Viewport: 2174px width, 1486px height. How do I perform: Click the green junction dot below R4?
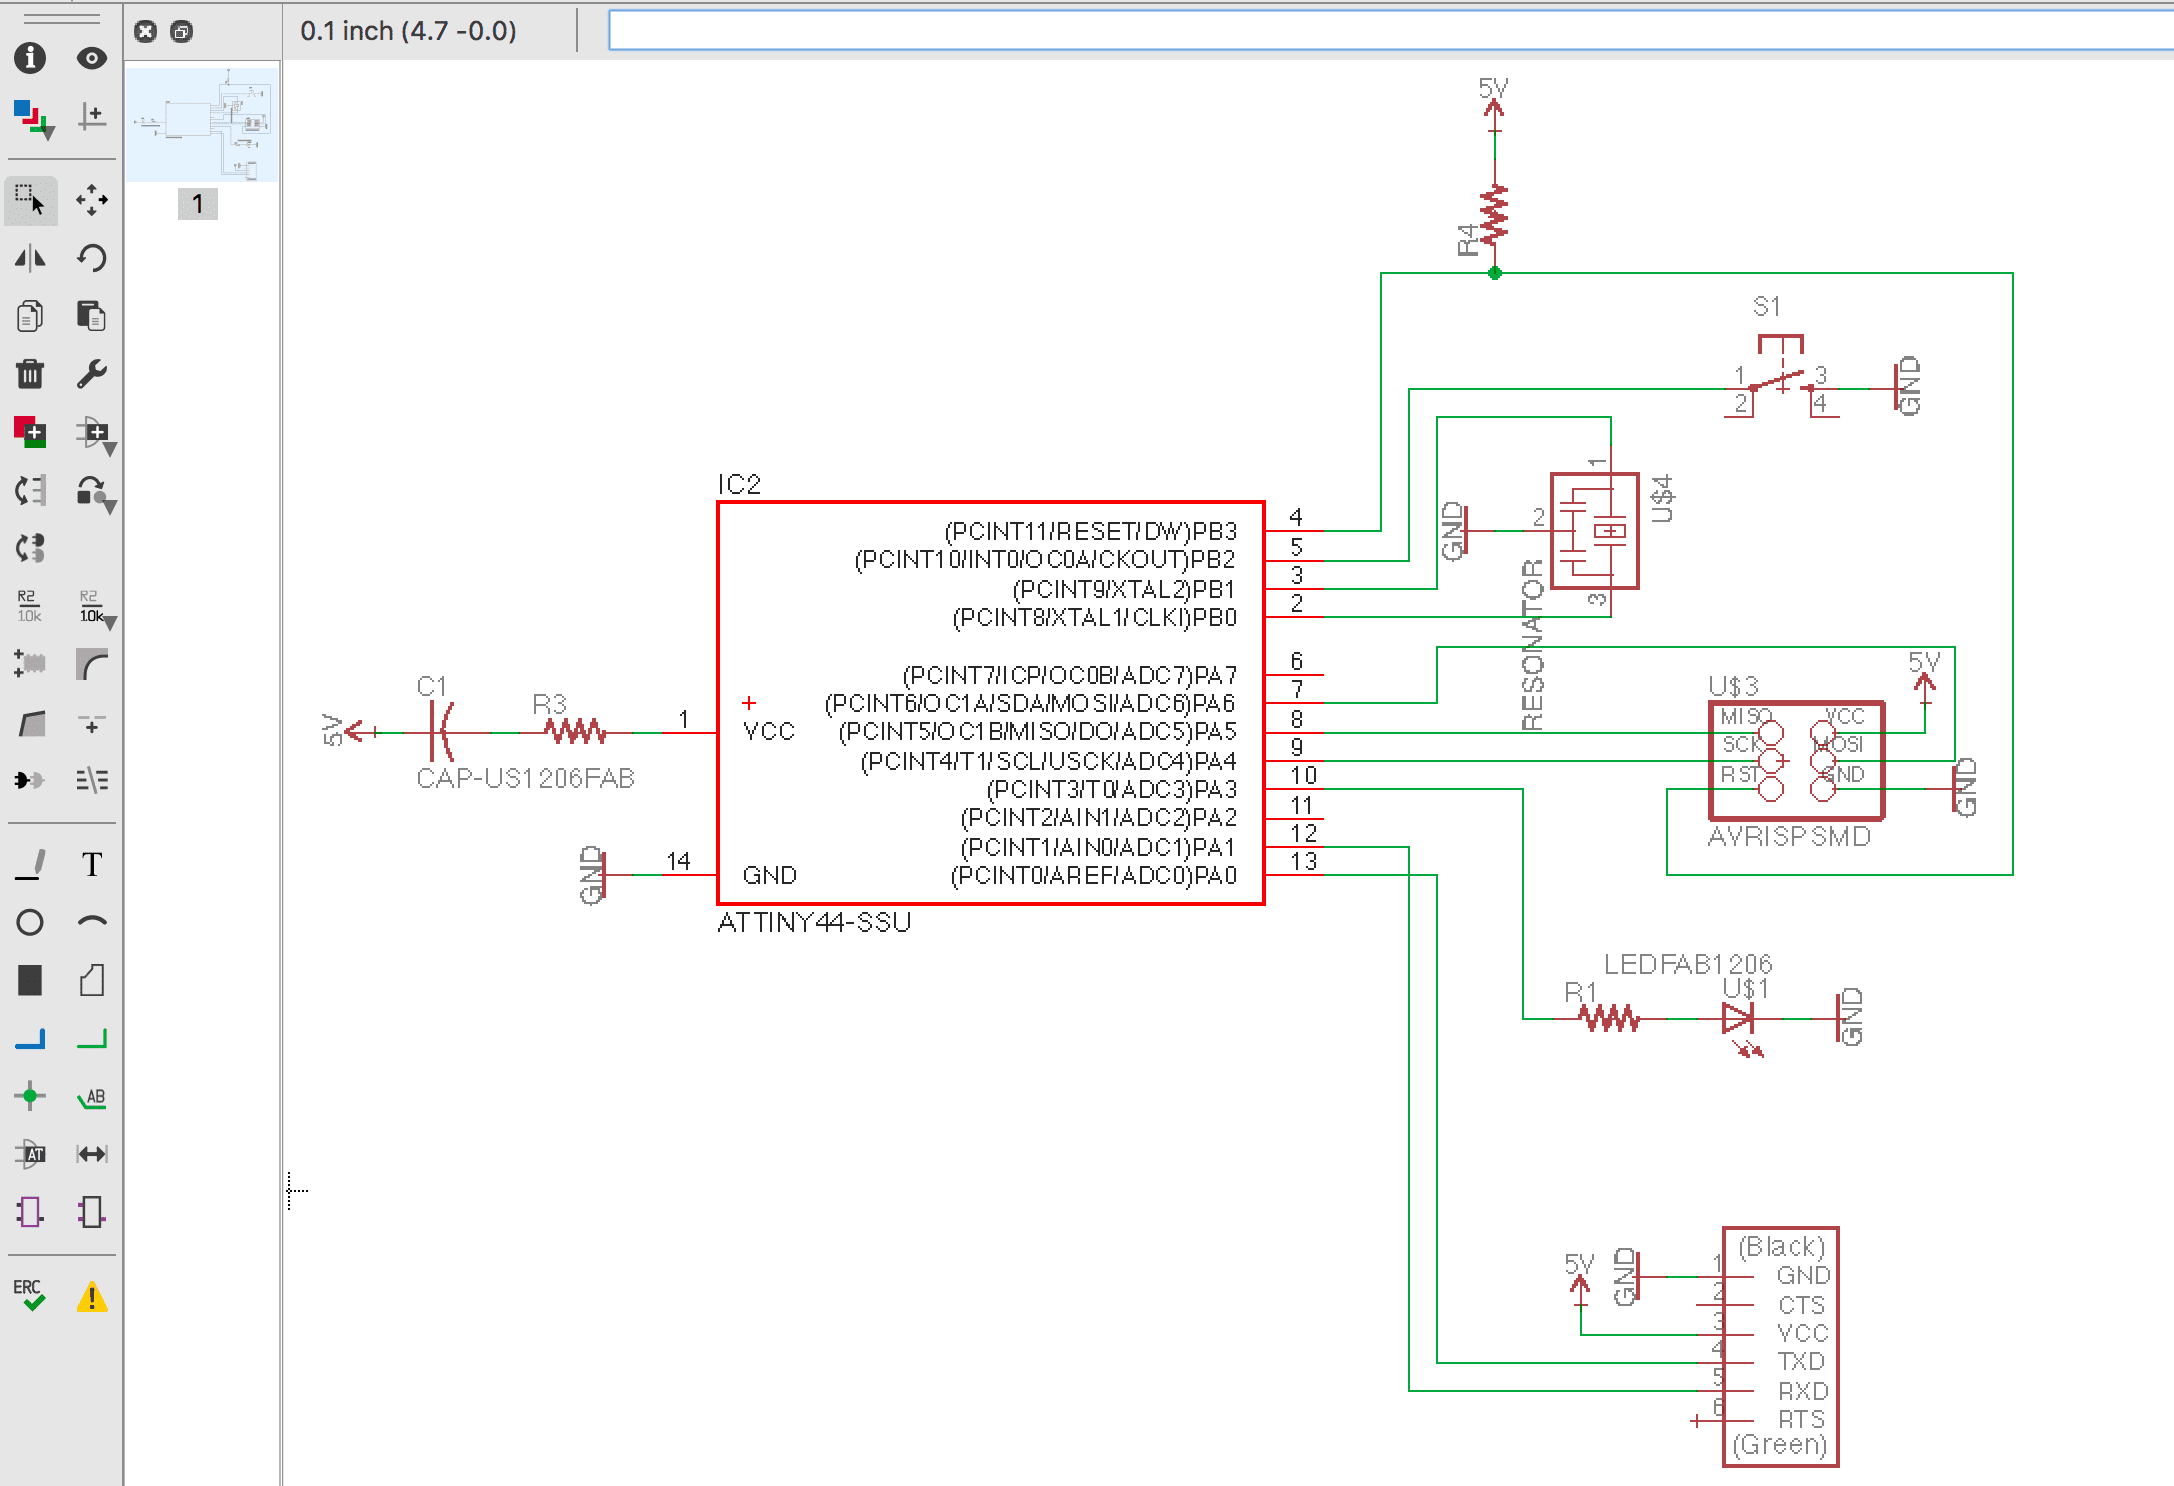pyautogui.click(x=1495, y=273)
